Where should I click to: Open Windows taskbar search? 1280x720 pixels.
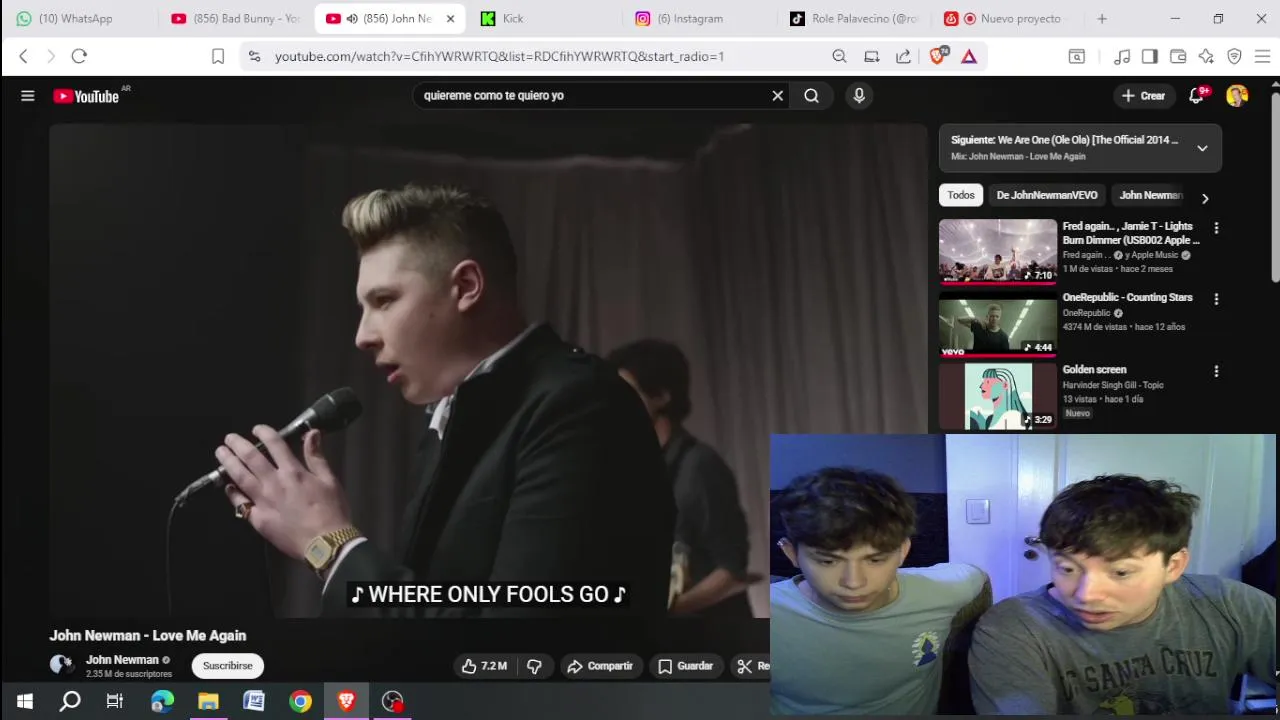(x=70, y=701)
